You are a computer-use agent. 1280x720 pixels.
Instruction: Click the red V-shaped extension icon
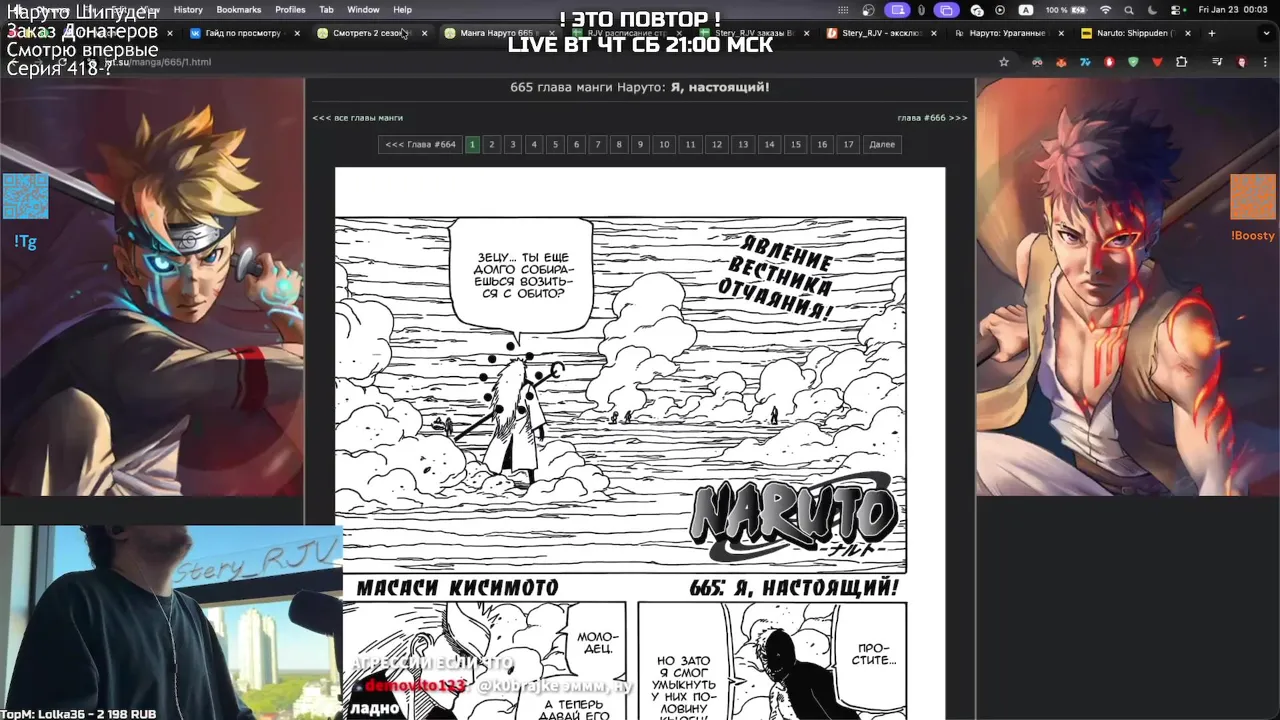tap(1157, 62)
